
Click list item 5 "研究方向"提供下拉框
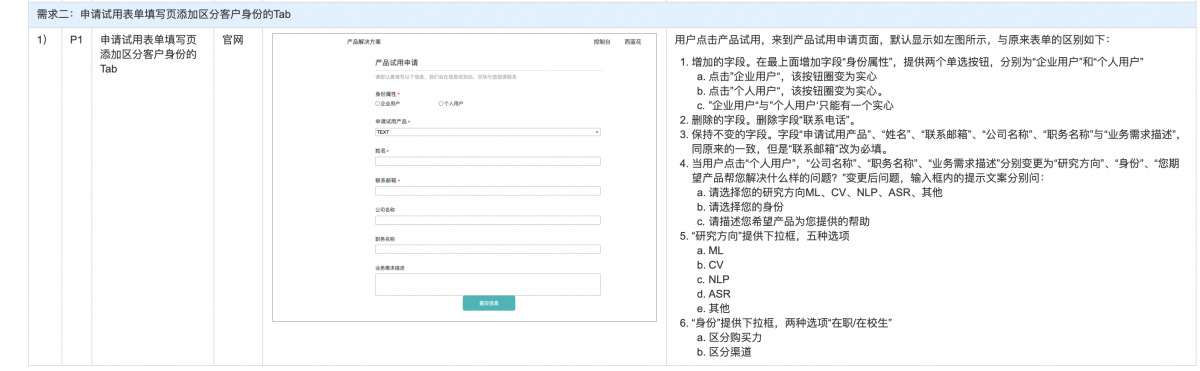point(764,235)
